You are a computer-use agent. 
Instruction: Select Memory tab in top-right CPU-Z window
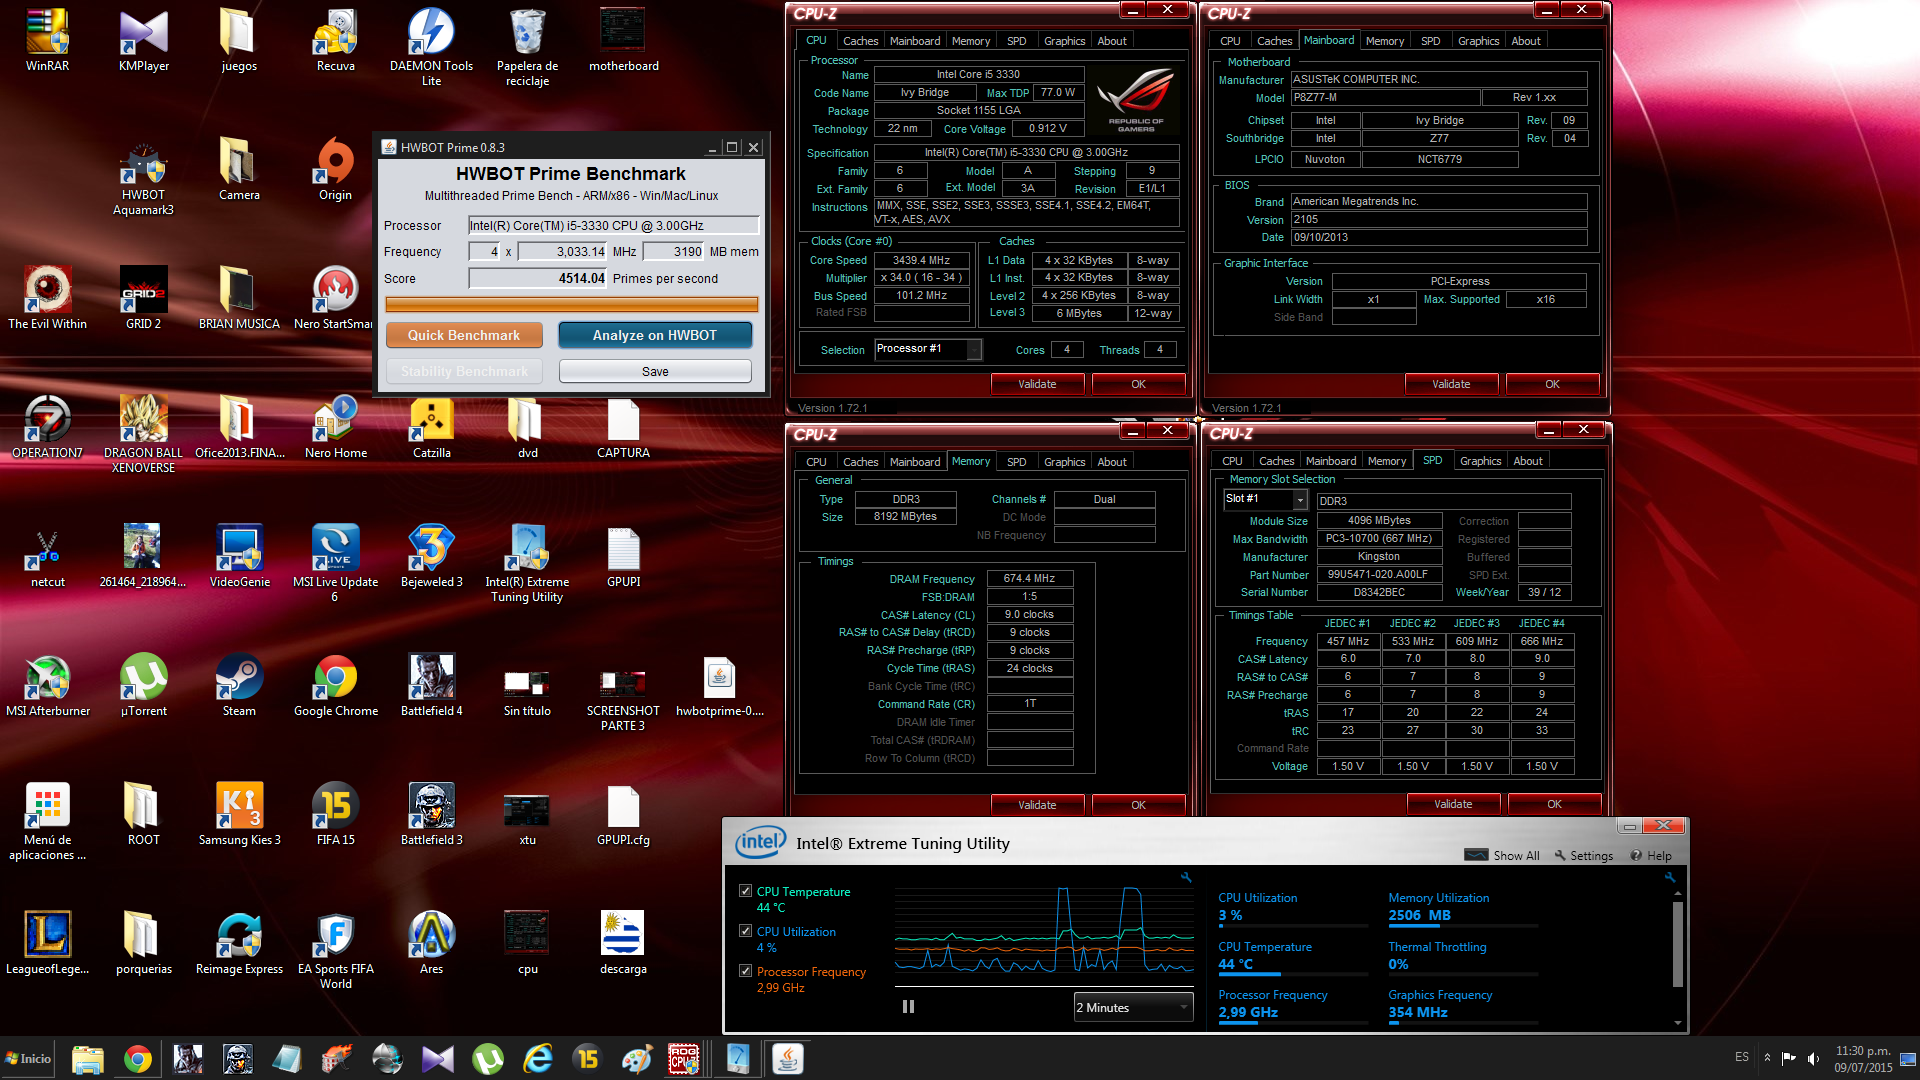(1384, 41)
